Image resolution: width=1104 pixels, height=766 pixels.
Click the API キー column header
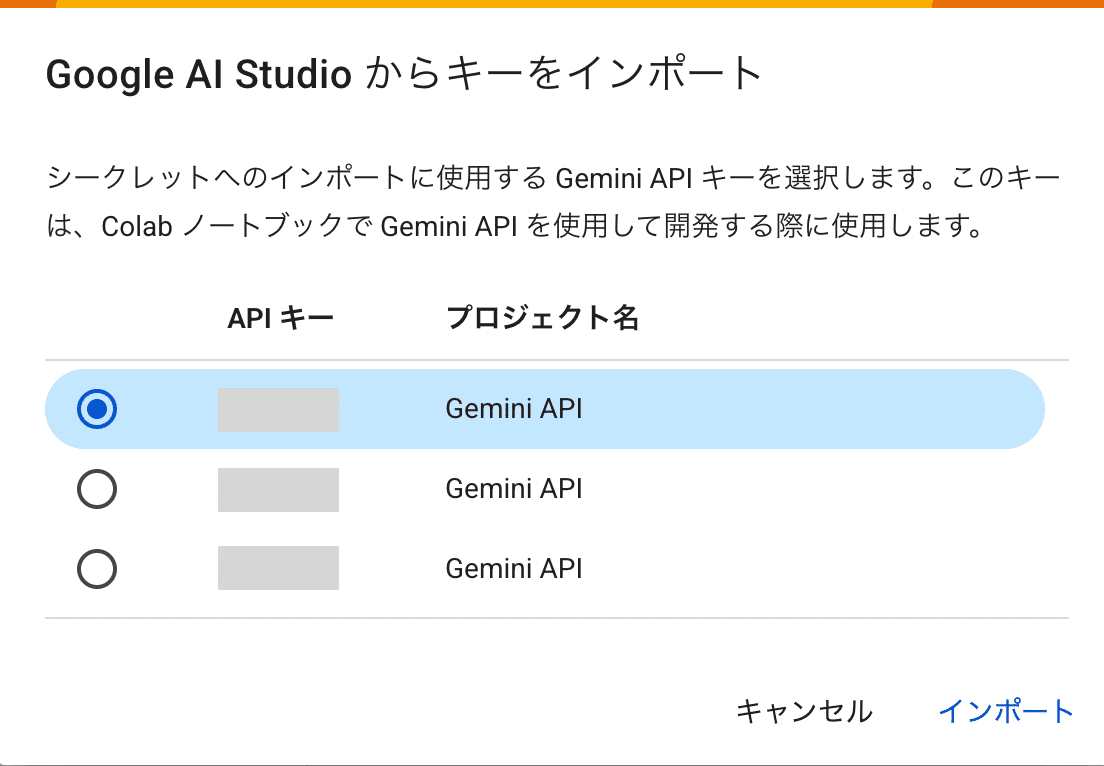pos(278,316)
